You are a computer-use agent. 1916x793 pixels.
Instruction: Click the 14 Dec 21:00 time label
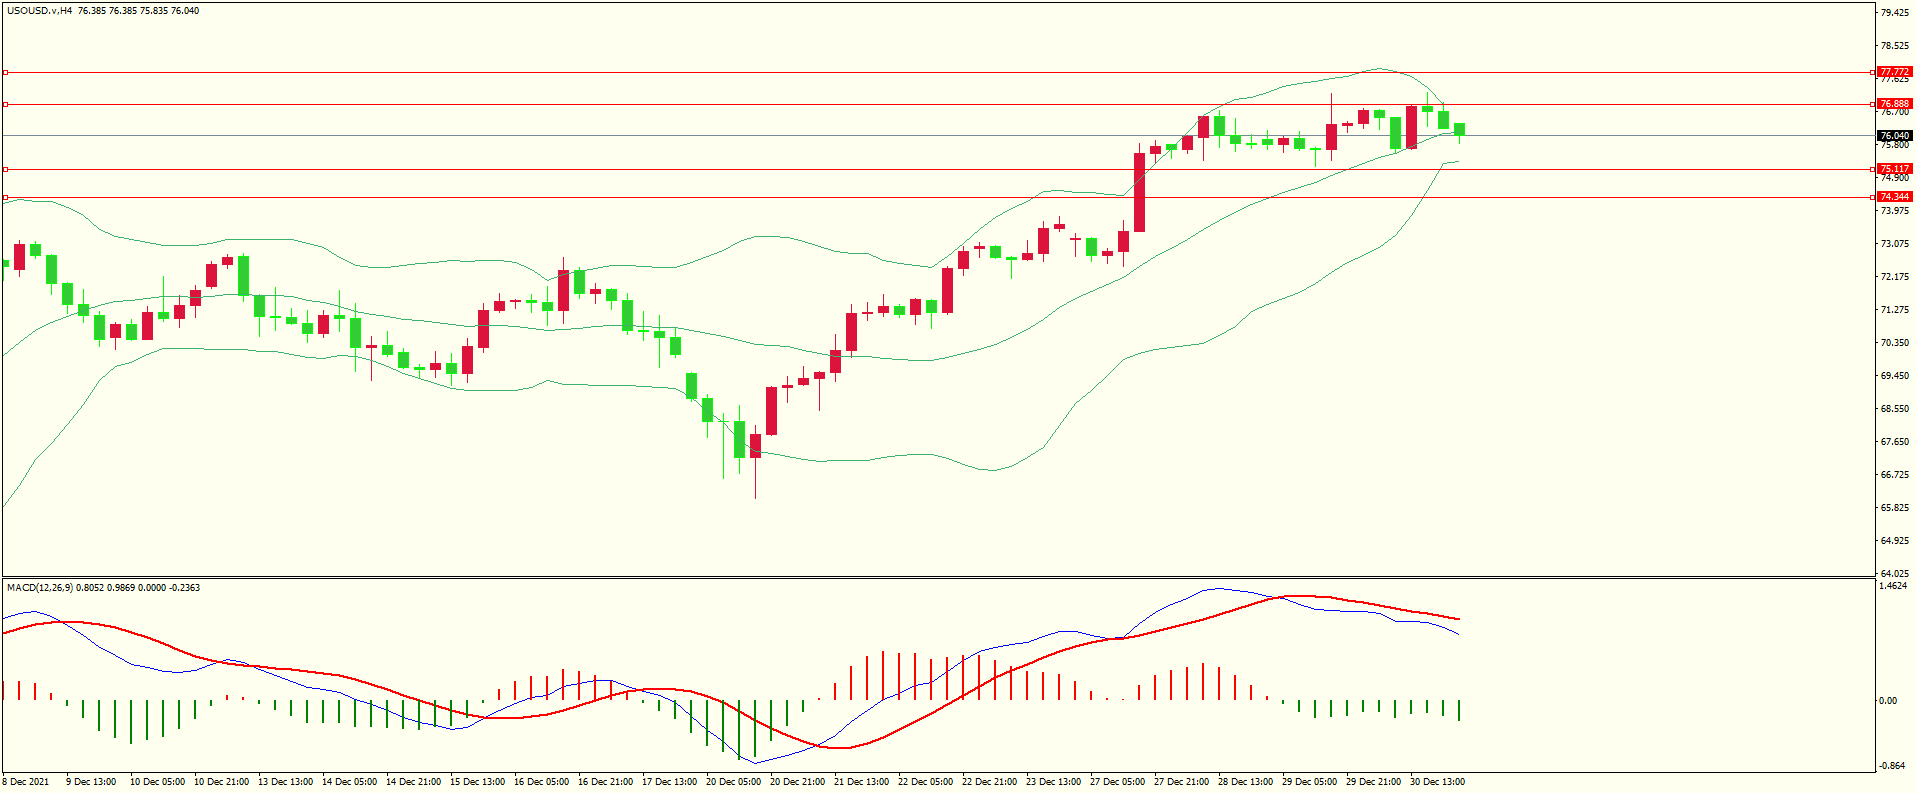click(x=413, y=782)
